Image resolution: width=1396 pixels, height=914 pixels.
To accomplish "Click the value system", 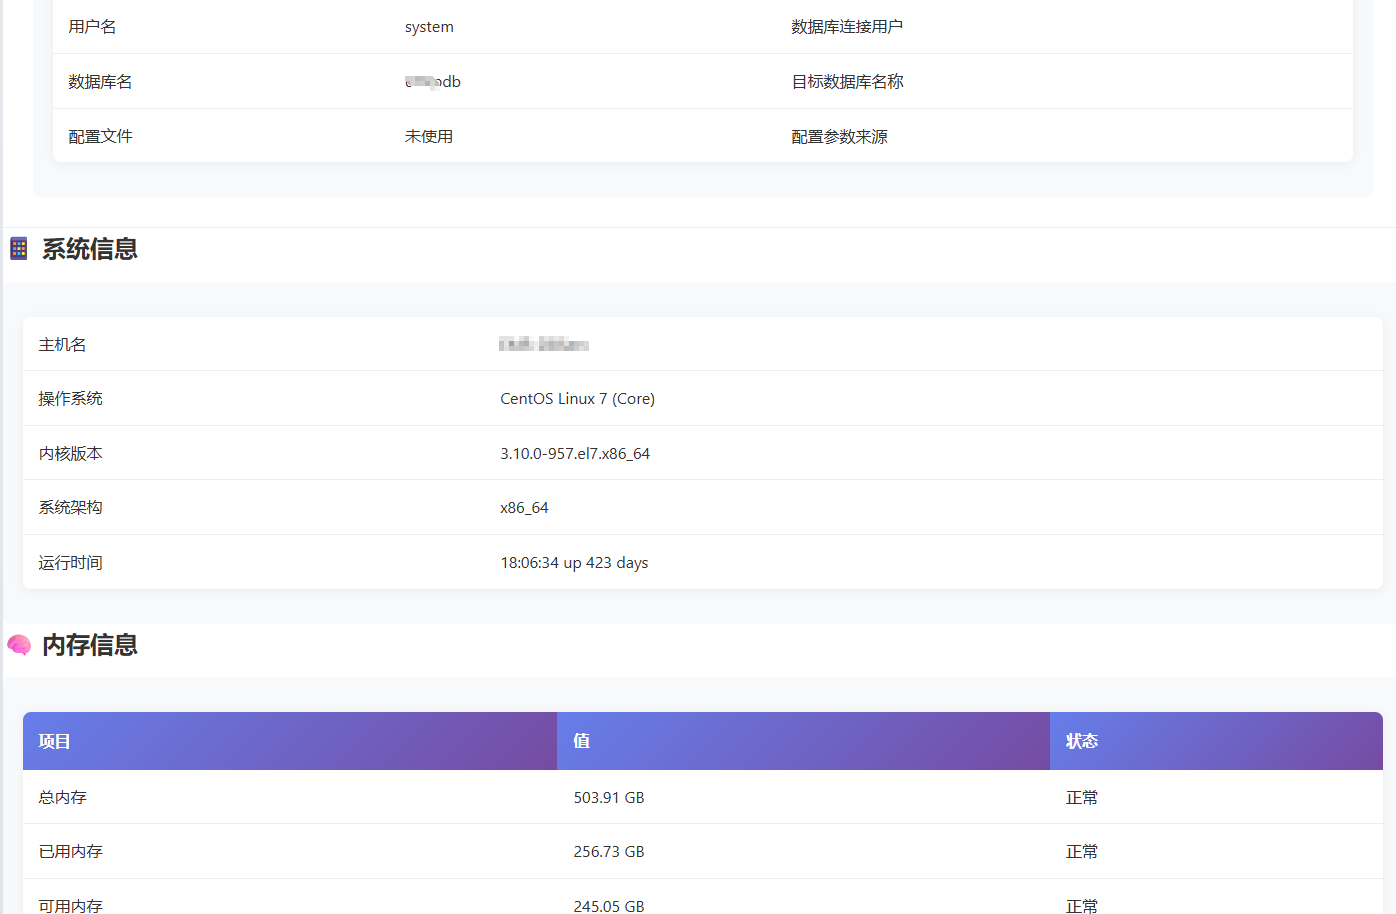I will click(429, 27).
